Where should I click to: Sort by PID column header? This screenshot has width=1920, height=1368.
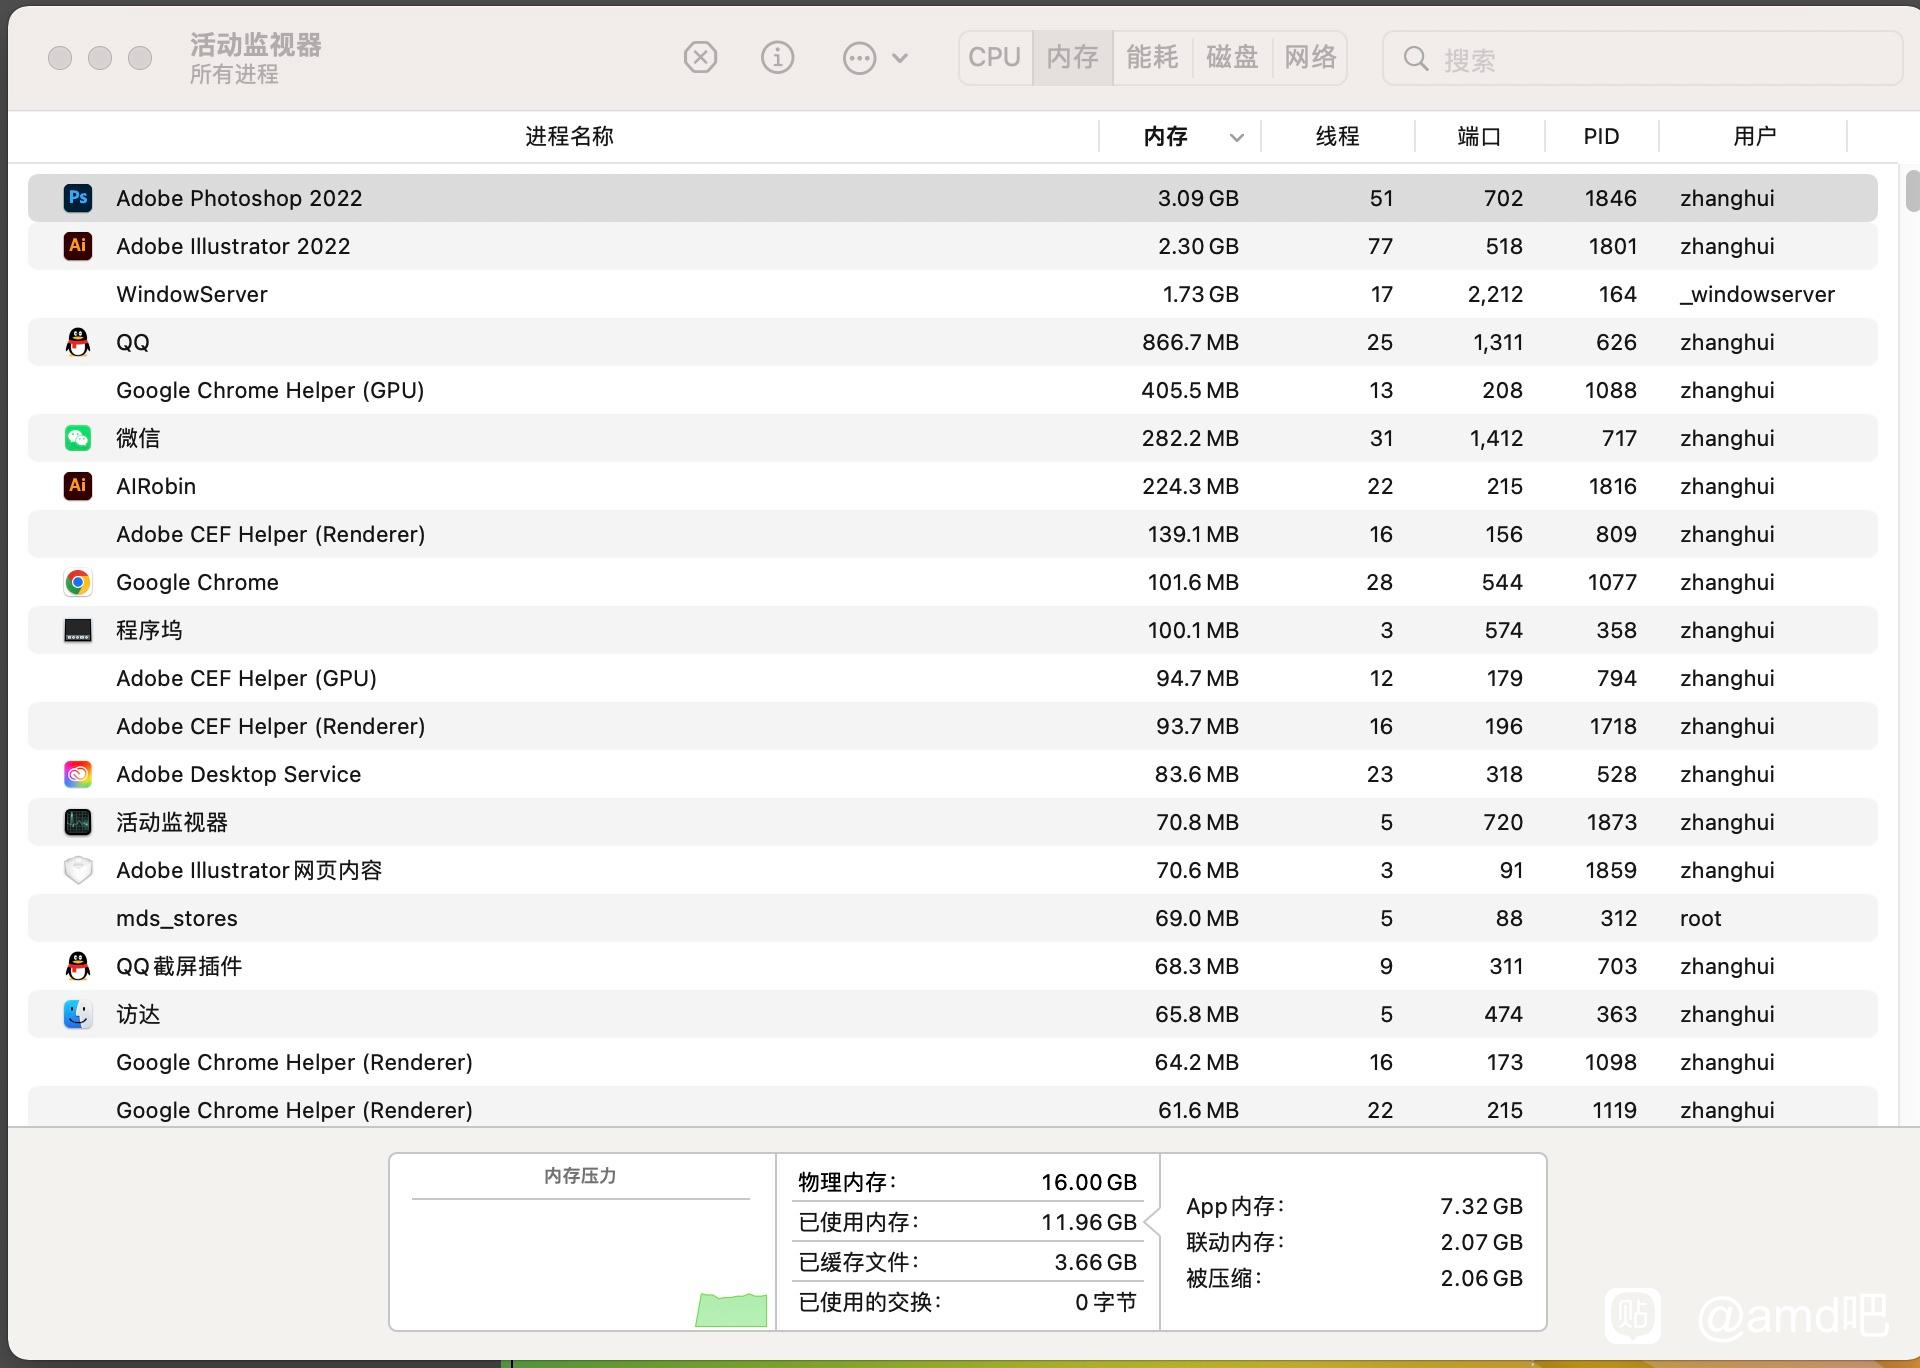[1601, 136]
